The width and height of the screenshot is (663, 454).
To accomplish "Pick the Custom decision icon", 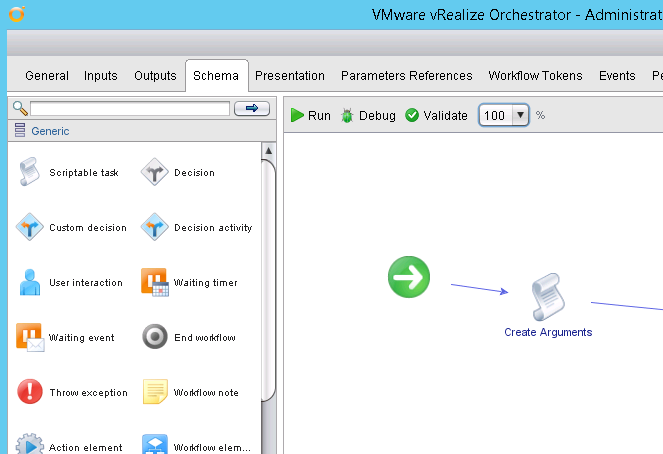I will click(30, 227).
